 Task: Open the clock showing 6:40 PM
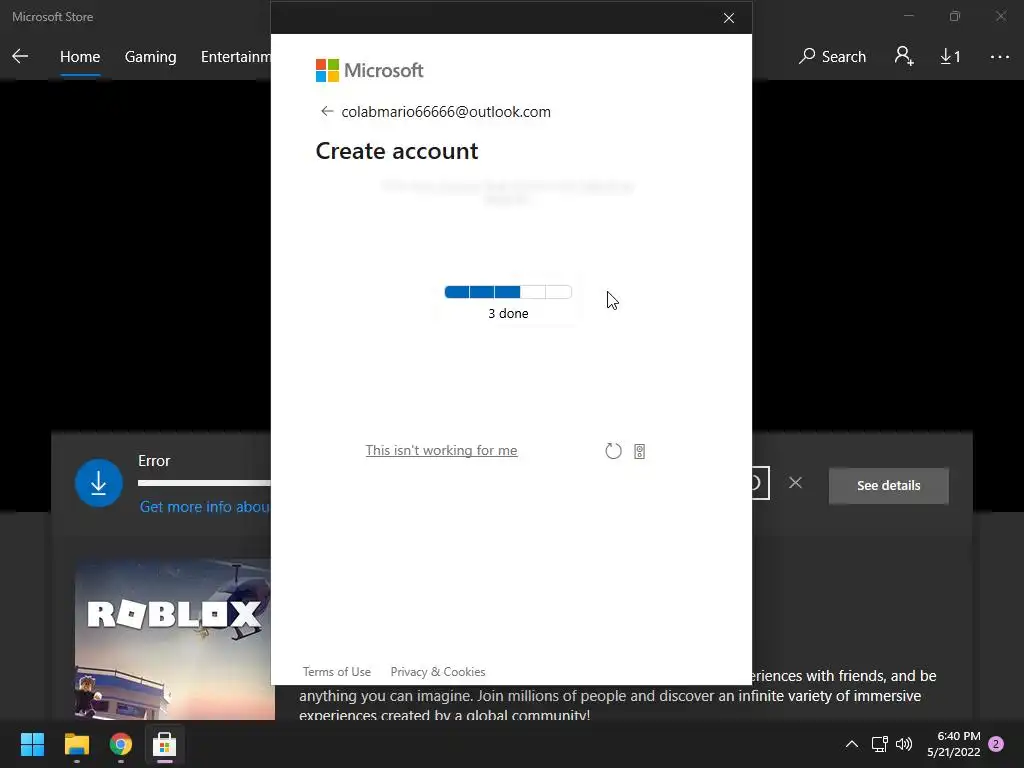tap(953, 744)
